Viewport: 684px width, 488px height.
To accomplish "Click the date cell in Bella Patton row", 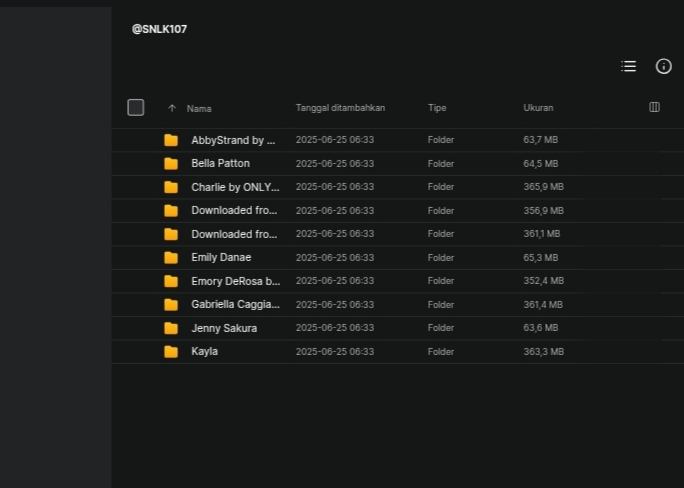I will 335,164.
